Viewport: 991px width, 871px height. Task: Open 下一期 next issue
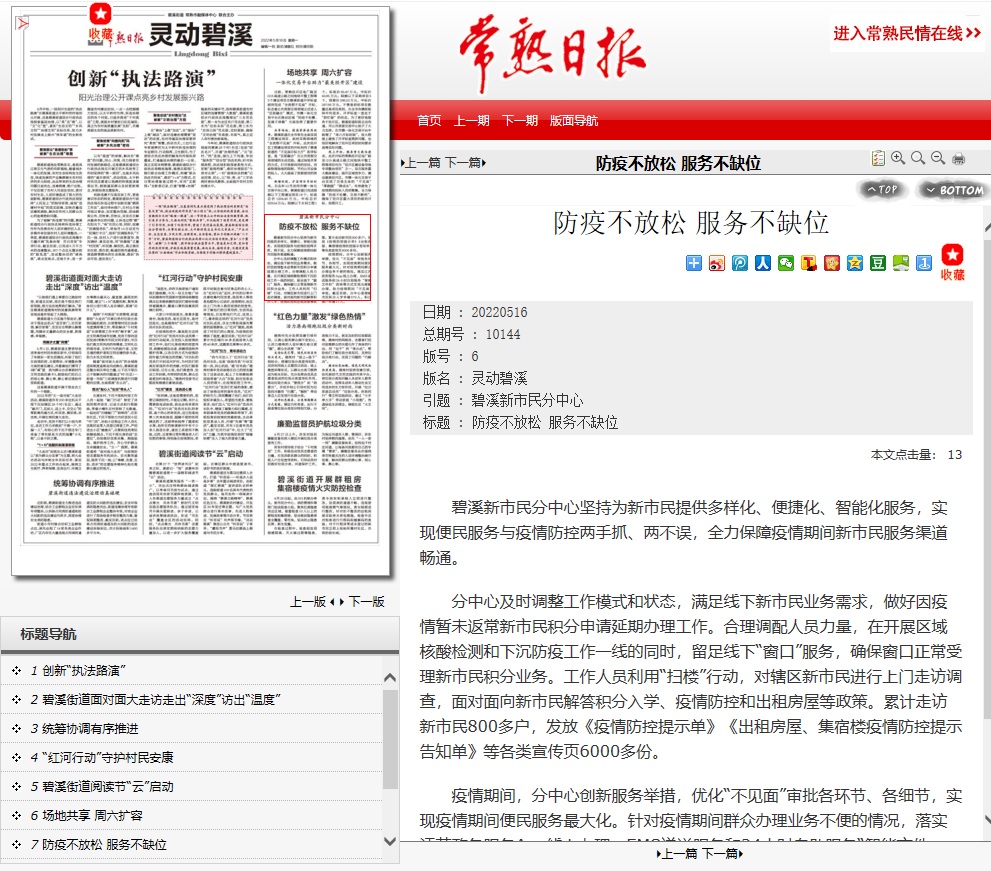click(520, 120)
